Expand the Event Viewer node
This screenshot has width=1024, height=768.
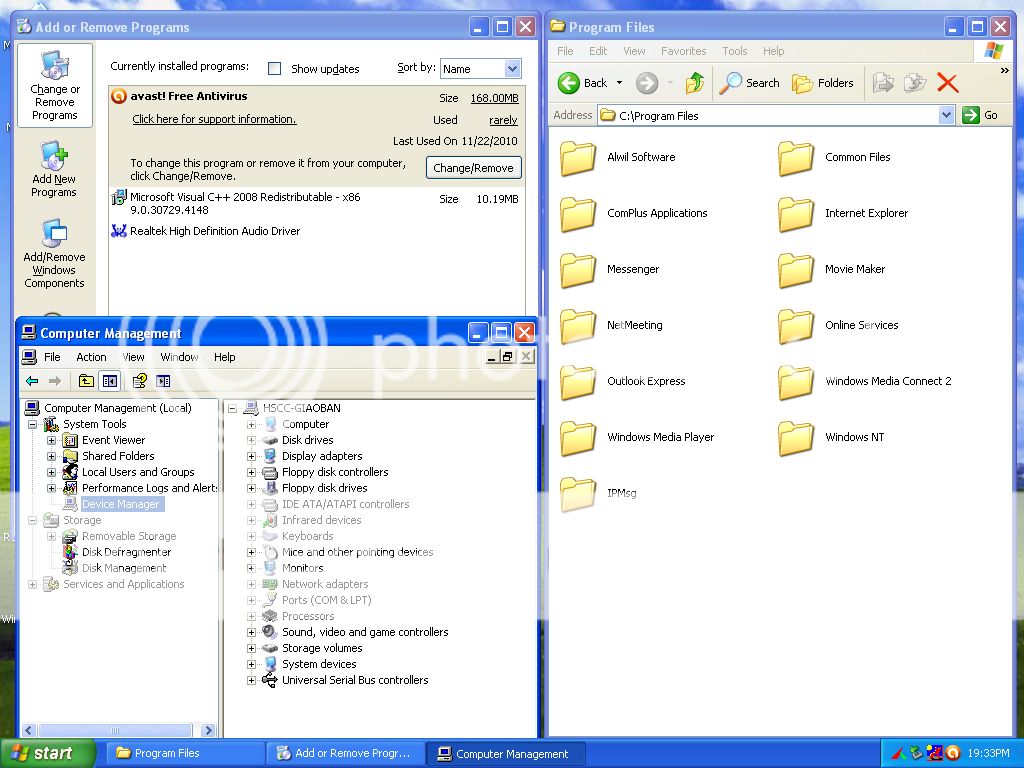click(51, 441)
